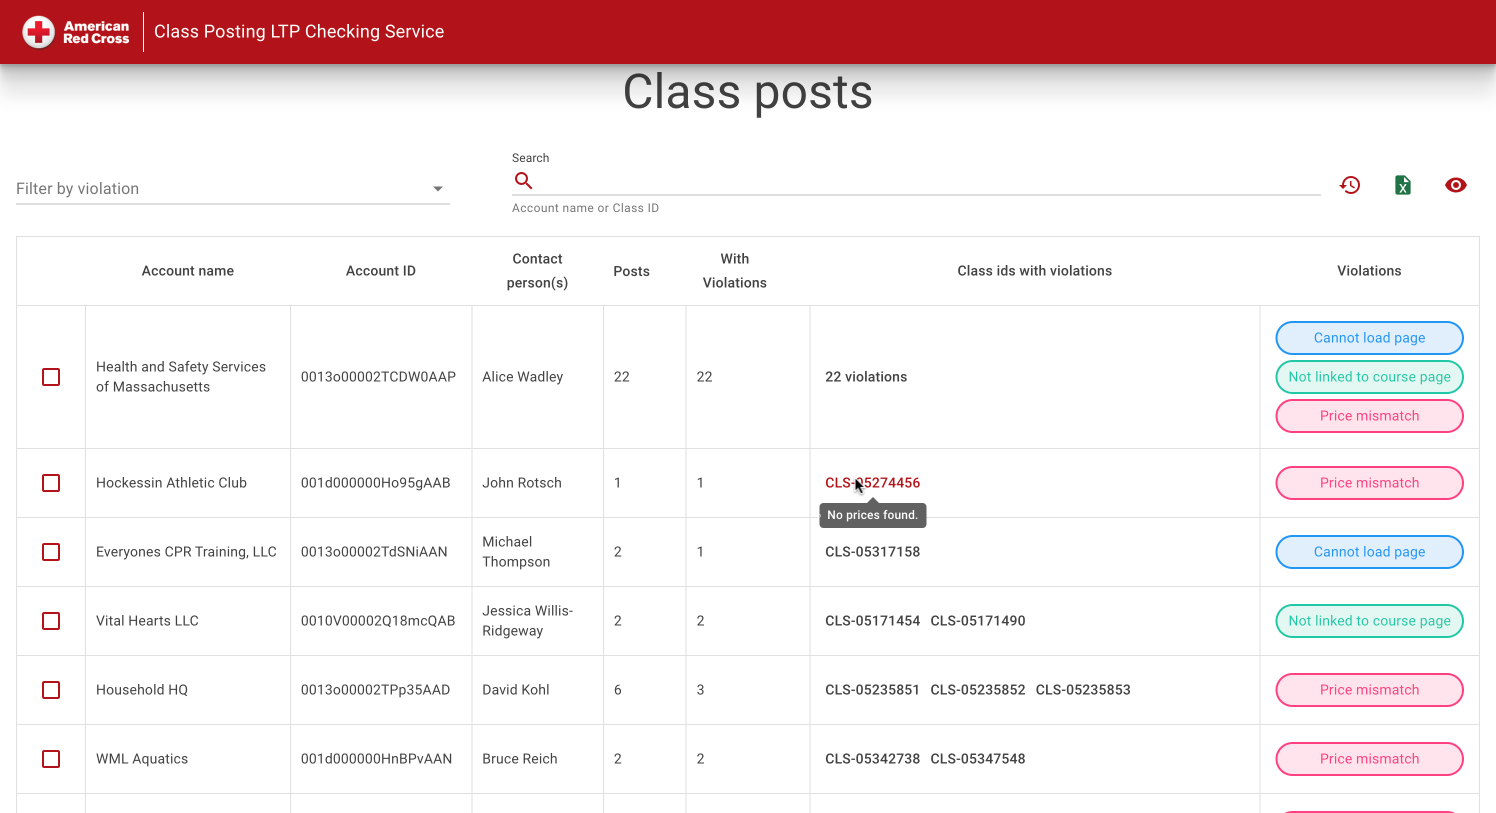Click account name Everyones CPR Training, LLC
The image size is (1496, 813).
tap(186, 552)
